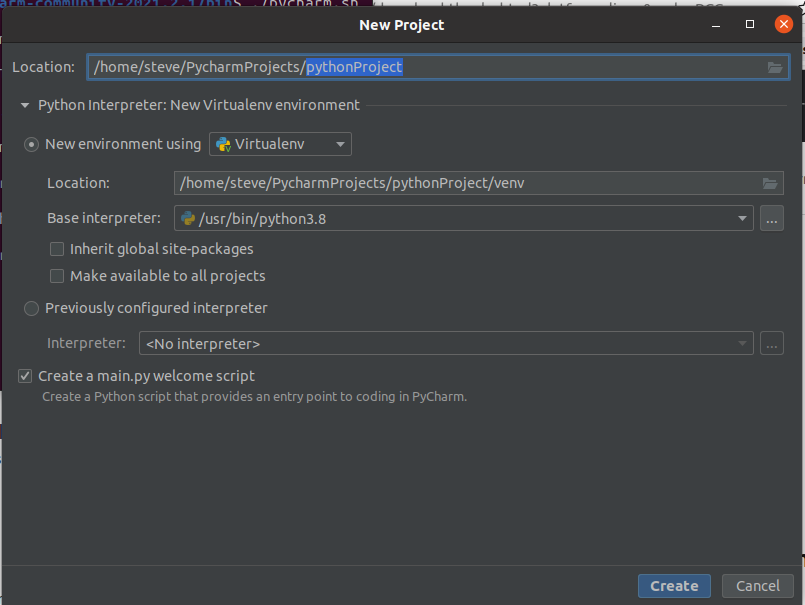Open the No interpreter dropdown
Viewport: 805px width, 605px height.
446,343
